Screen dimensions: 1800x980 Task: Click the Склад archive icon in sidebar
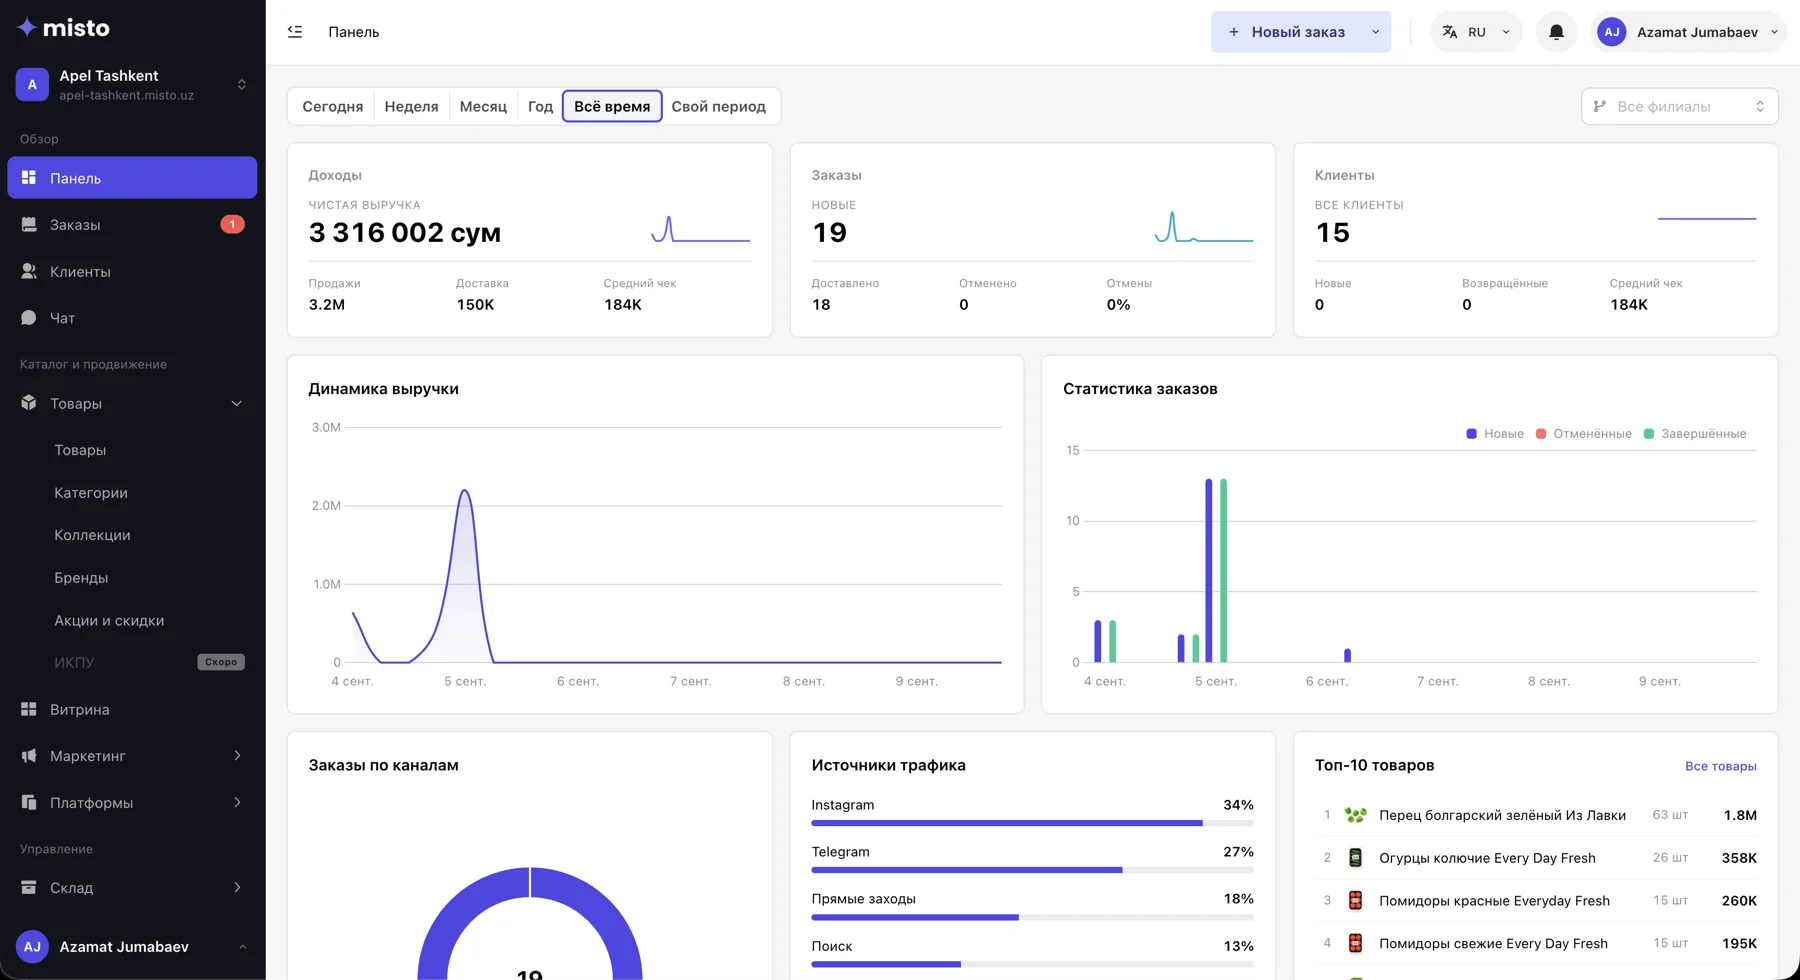29,887
